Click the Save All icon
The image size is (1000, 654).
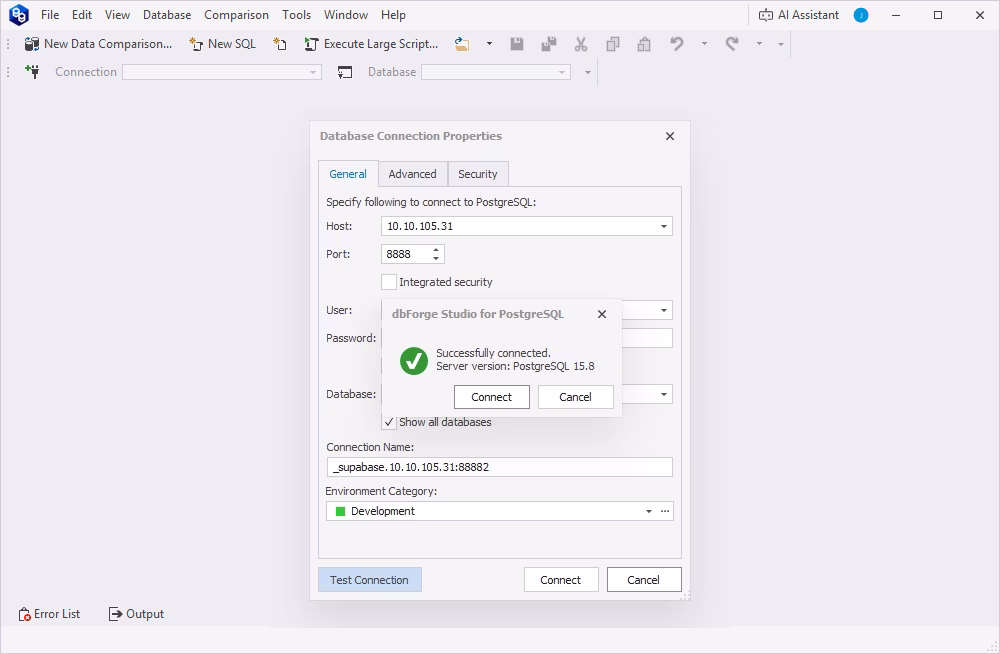(548, 44)
